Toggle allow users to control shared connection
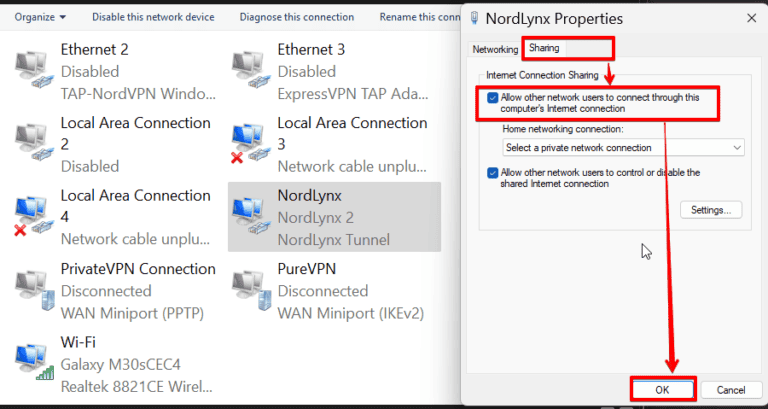 coord(492,173)
